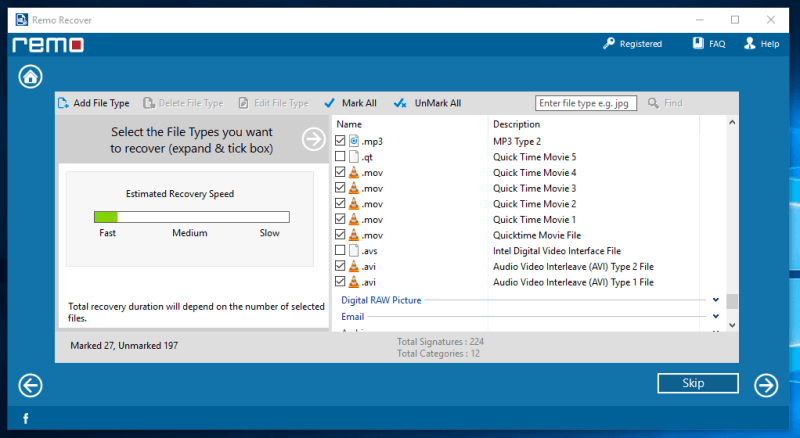
Task: Uncheck the .mp3 MP3 Type 2 checkbox
Action: click(340, 141)
